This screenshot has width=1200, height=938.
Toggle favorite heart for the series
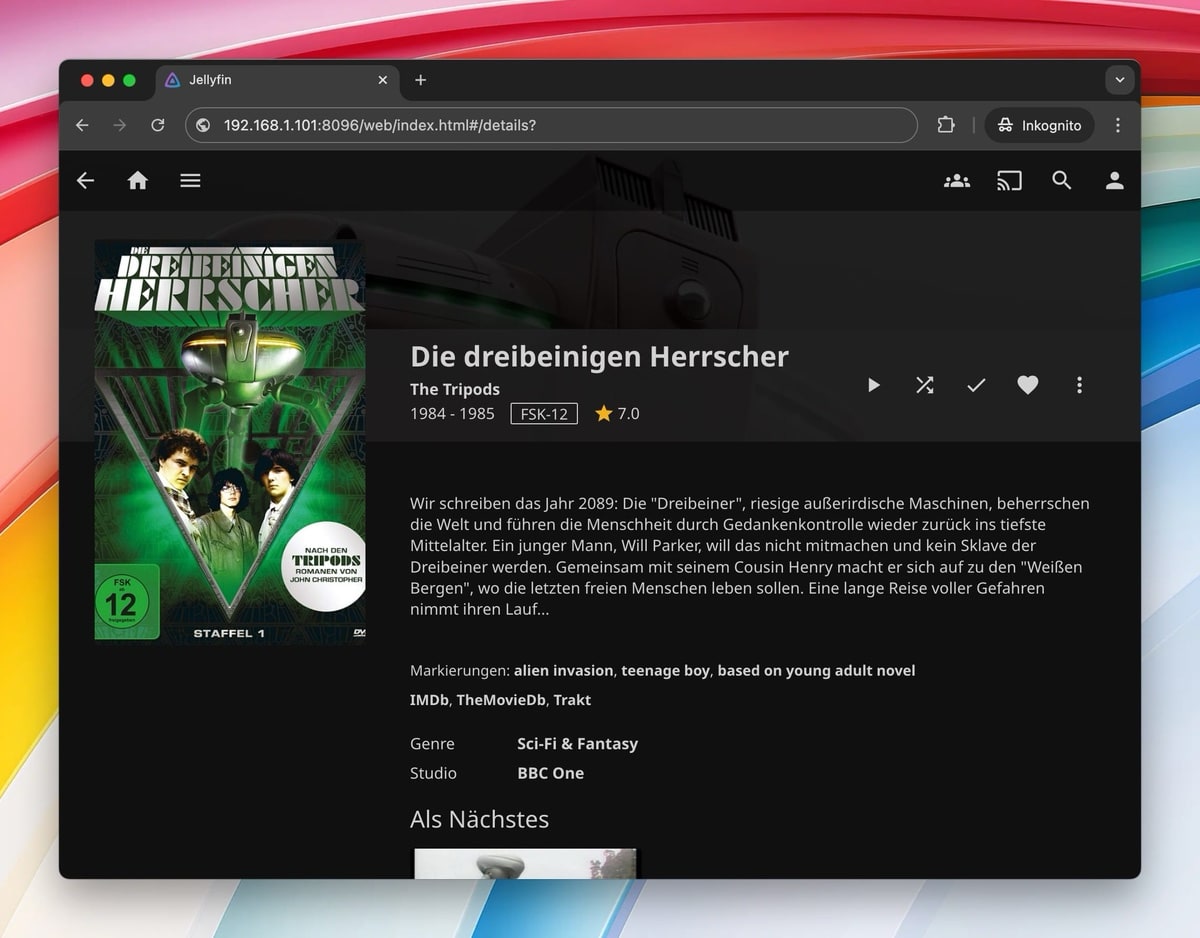(x=1028, y=385)
